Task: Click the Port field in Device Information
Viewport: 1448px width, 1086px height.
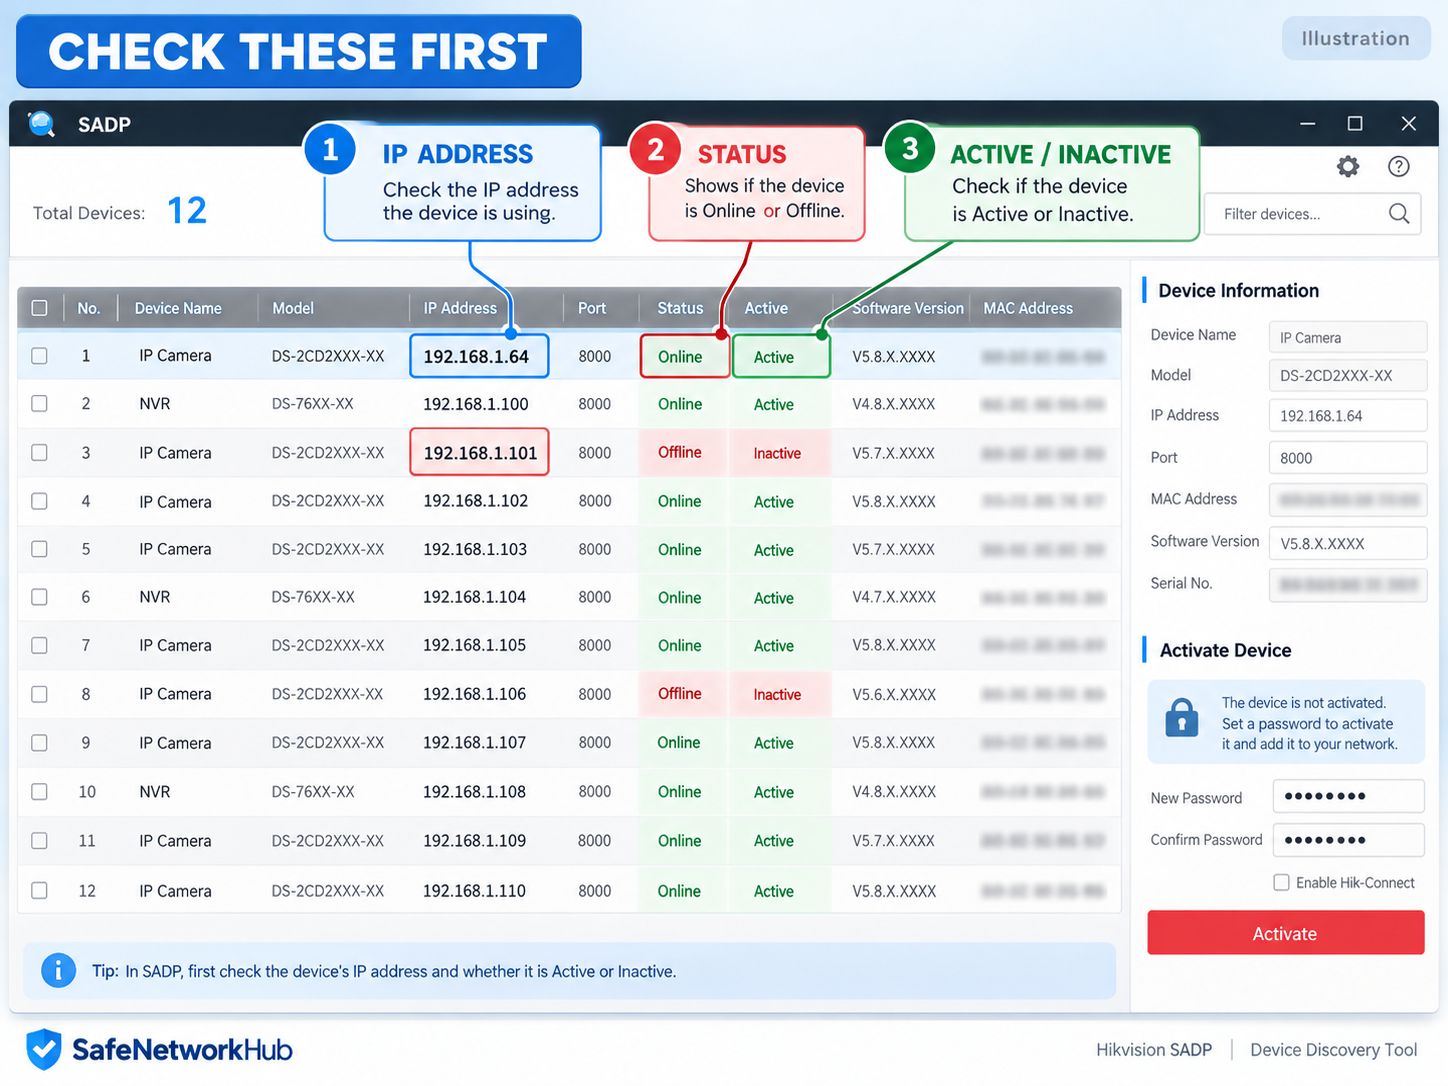Action: [1347, 458]
